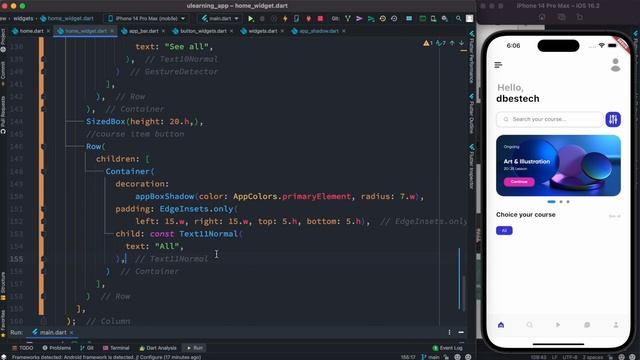Open the iPhone 14 Pro Max device dropdown
This screenshot has width=640, height=360.
pyautogui.click(x=147, y=18)
